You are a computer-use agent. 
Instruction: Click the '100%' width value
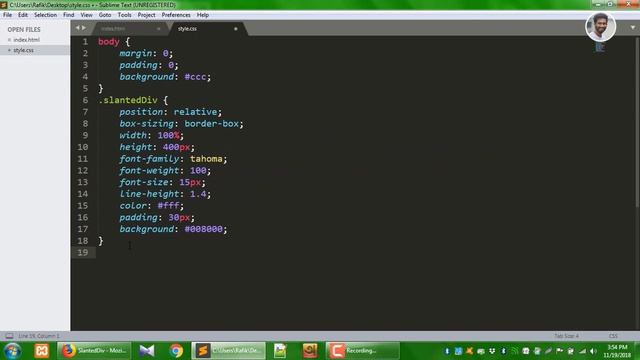(x=168, y=135)
